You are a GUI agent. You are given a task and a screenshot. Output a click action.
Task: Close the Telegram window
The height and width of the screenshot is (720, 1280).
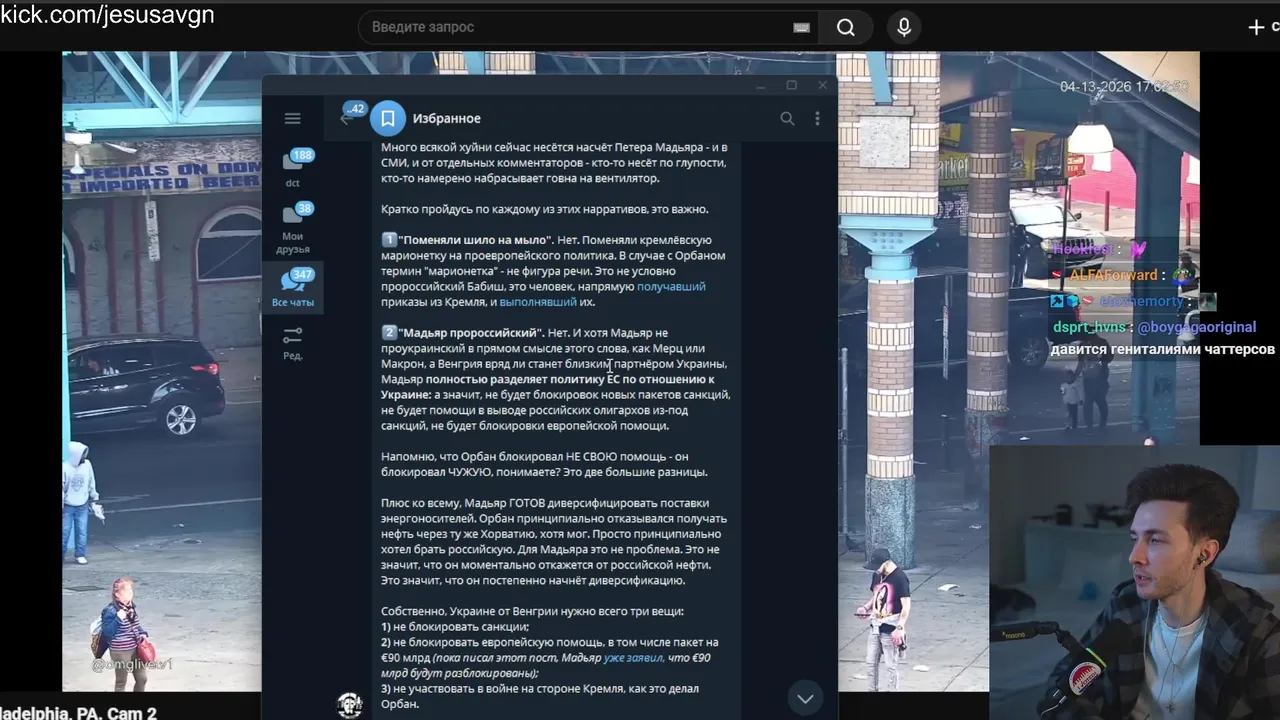click(822, 86)
